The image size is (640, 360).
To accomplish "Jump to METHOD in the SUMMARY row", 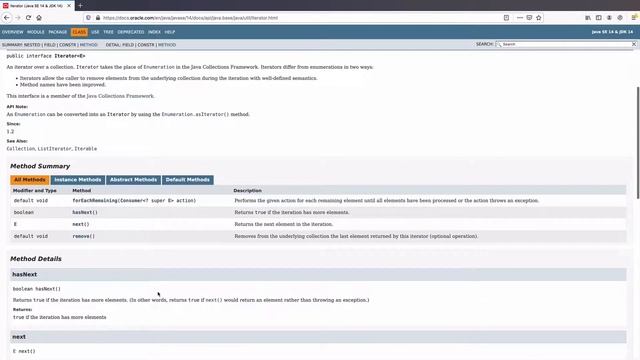I will [x=89, y=45].
